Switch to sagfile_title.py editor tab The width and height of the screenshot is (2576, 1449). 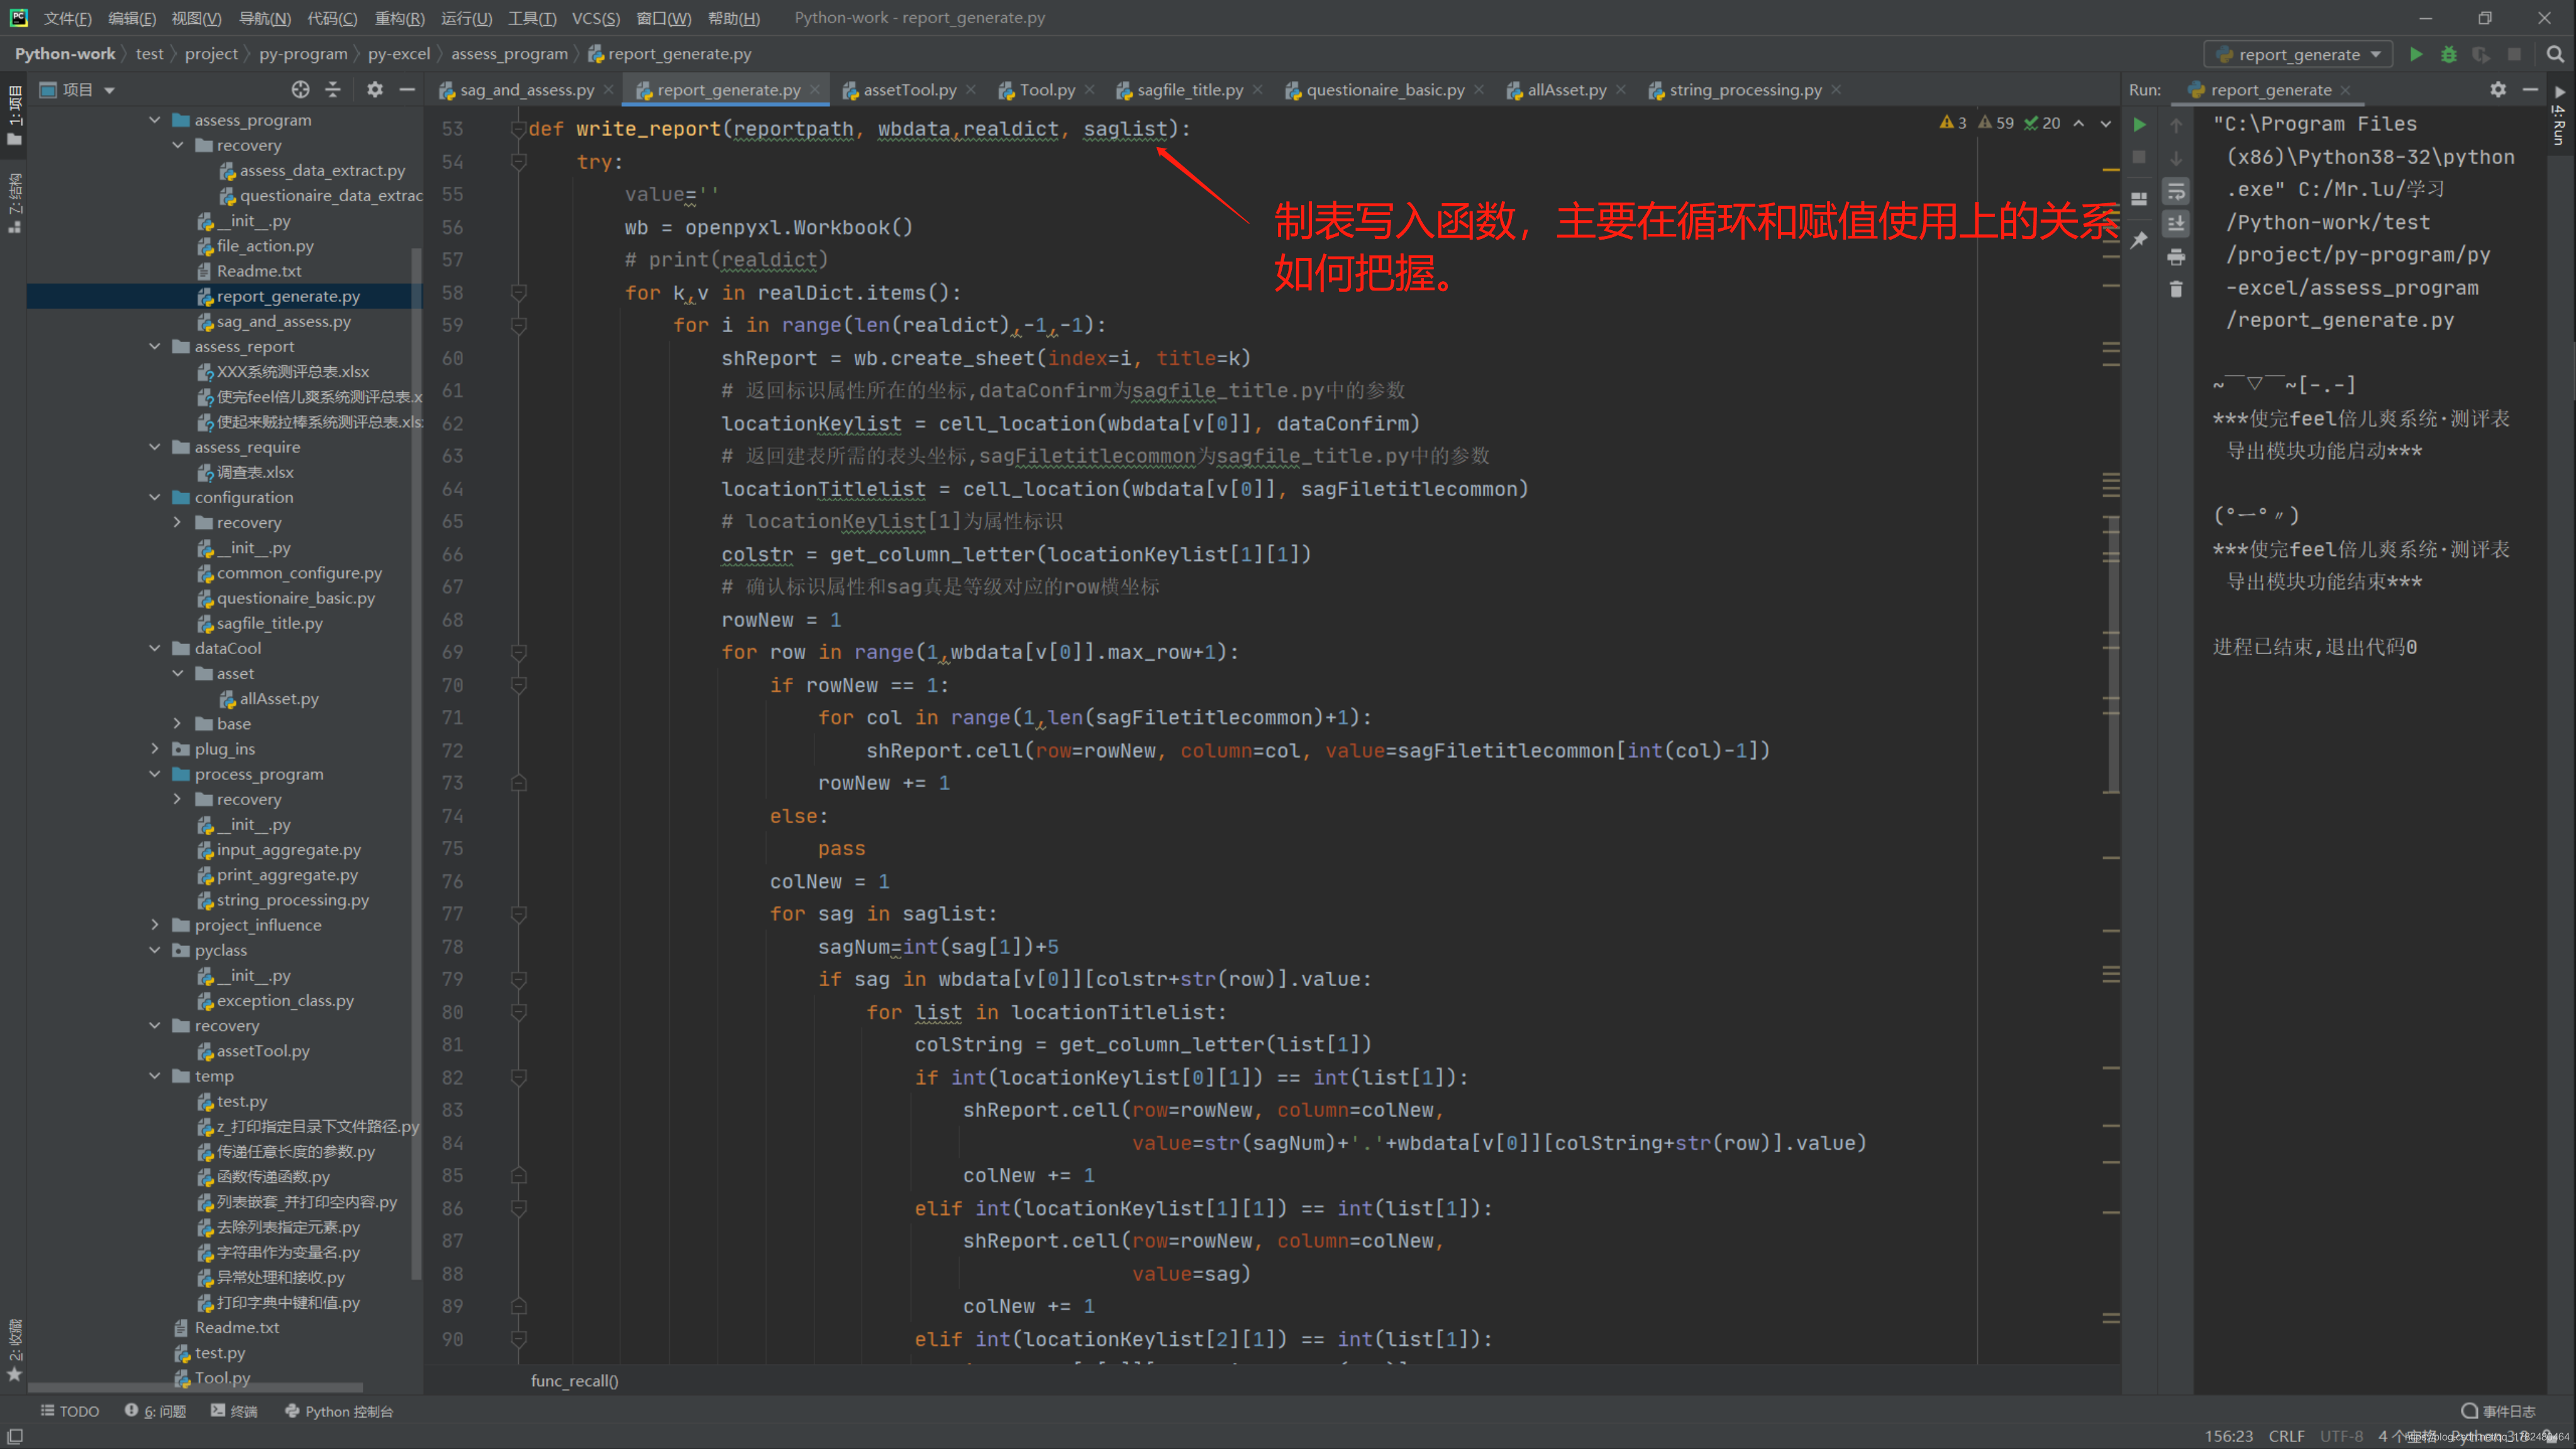pos(1189,90)
